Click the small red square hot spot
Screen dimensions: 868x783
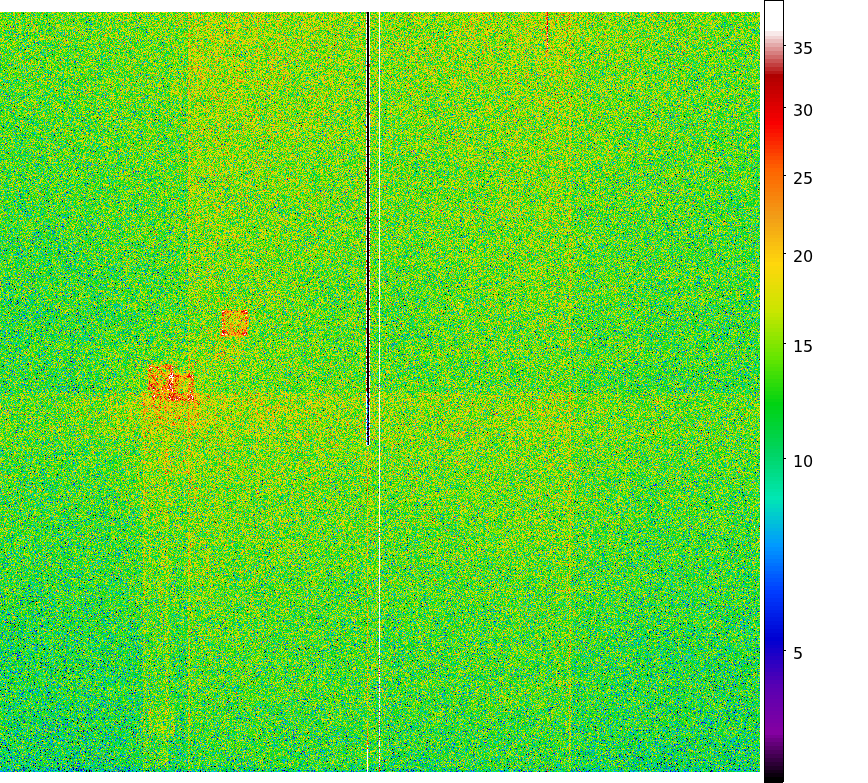click(x=235, y=323)
